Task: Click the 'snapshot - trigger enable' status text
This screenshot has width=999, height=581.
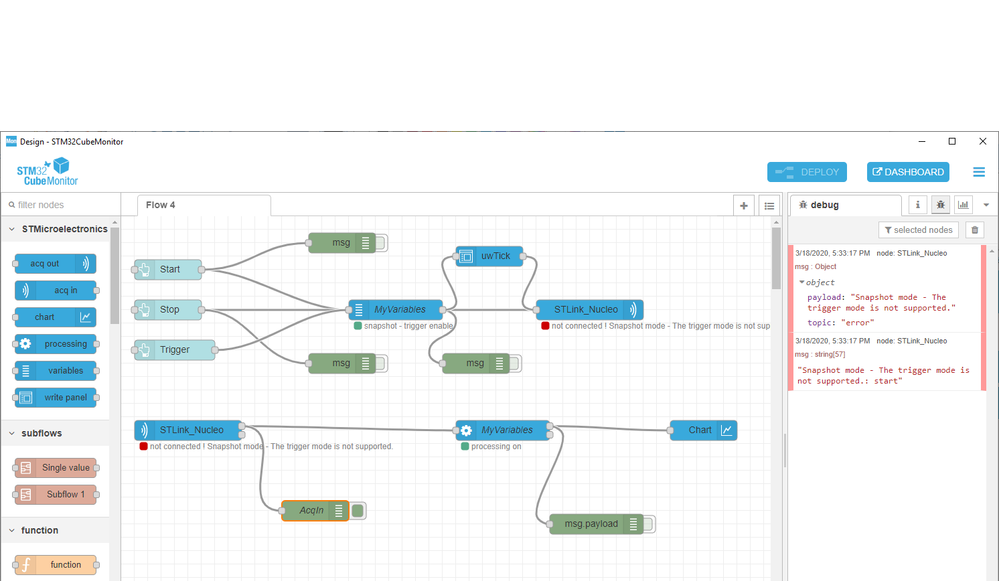Action: click(408, 326)
